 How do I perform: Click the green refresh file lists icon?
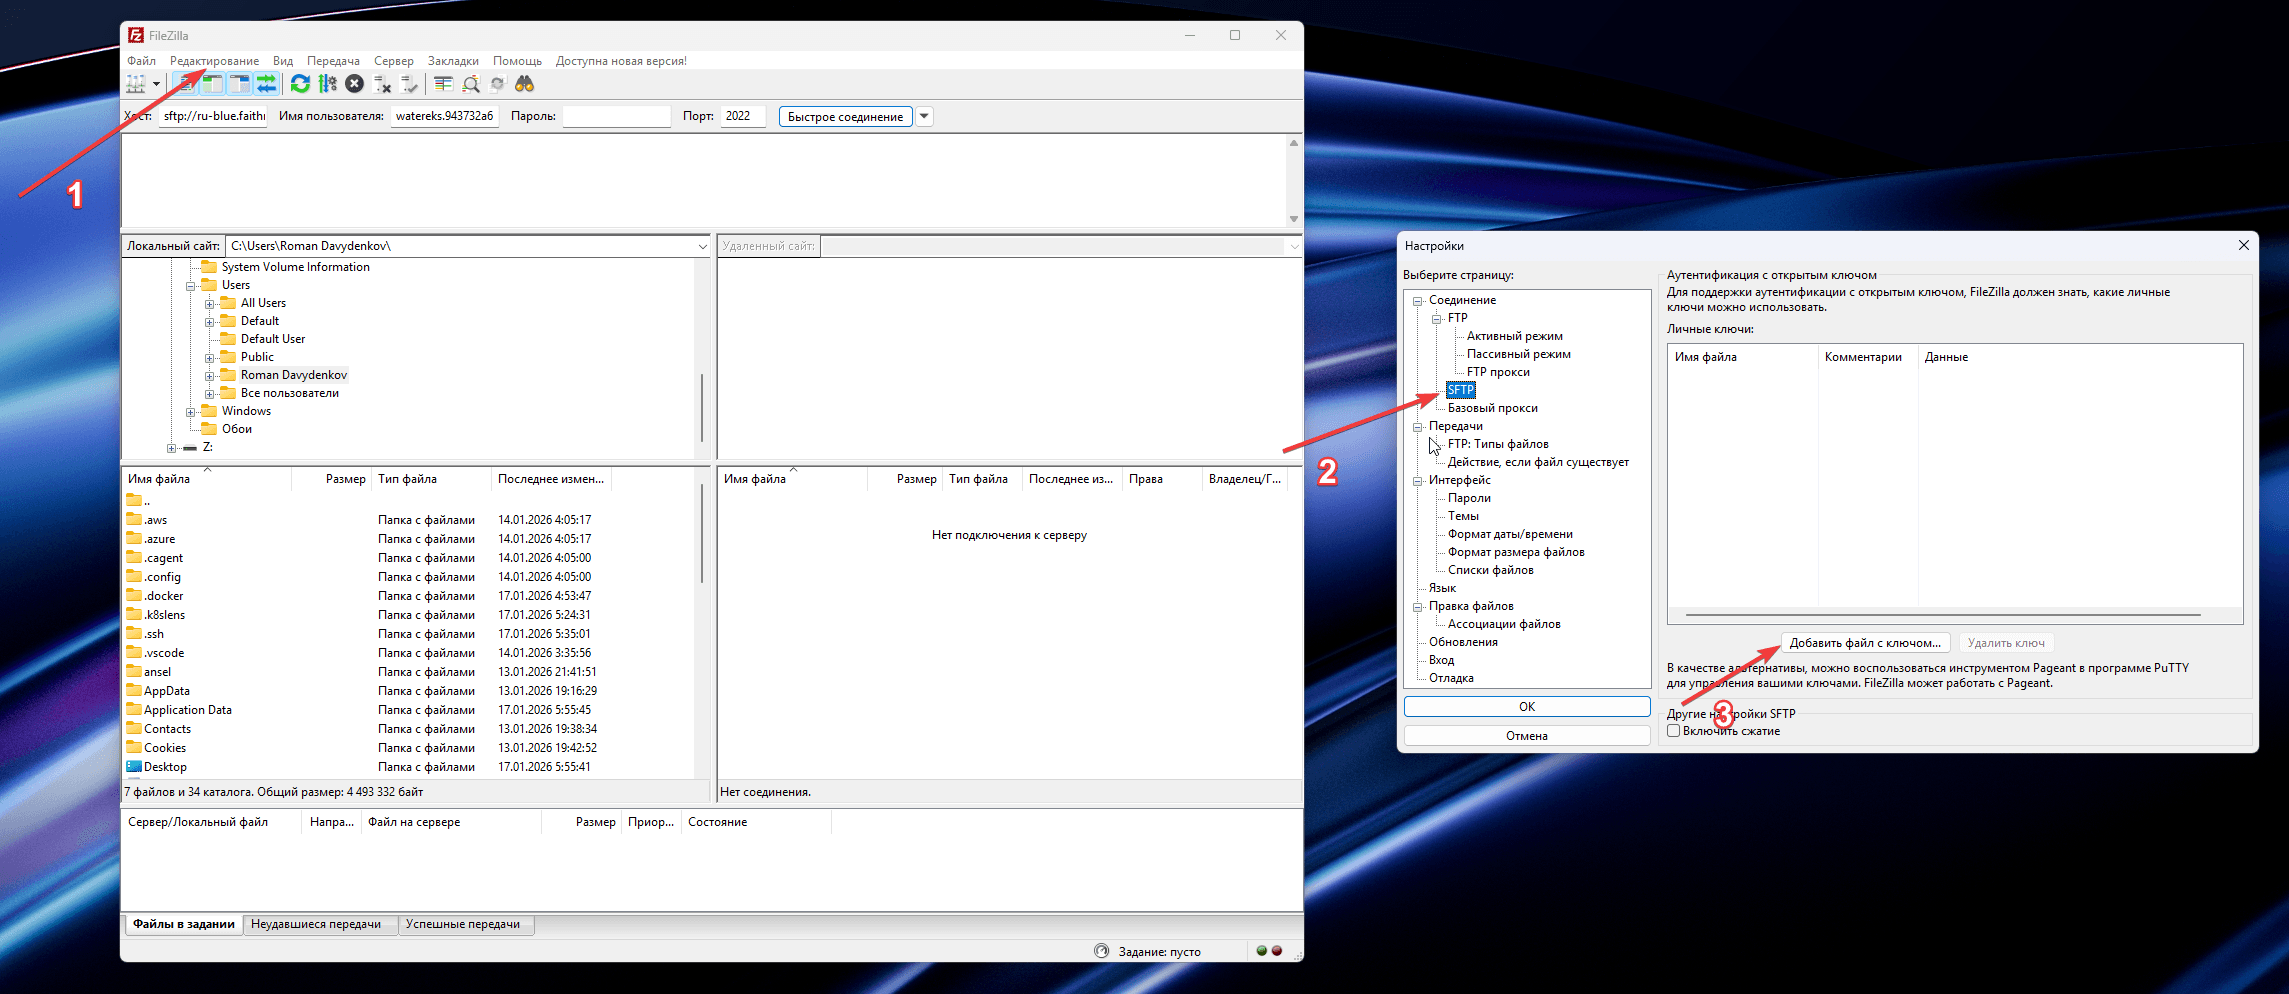(x=300, y=85)
